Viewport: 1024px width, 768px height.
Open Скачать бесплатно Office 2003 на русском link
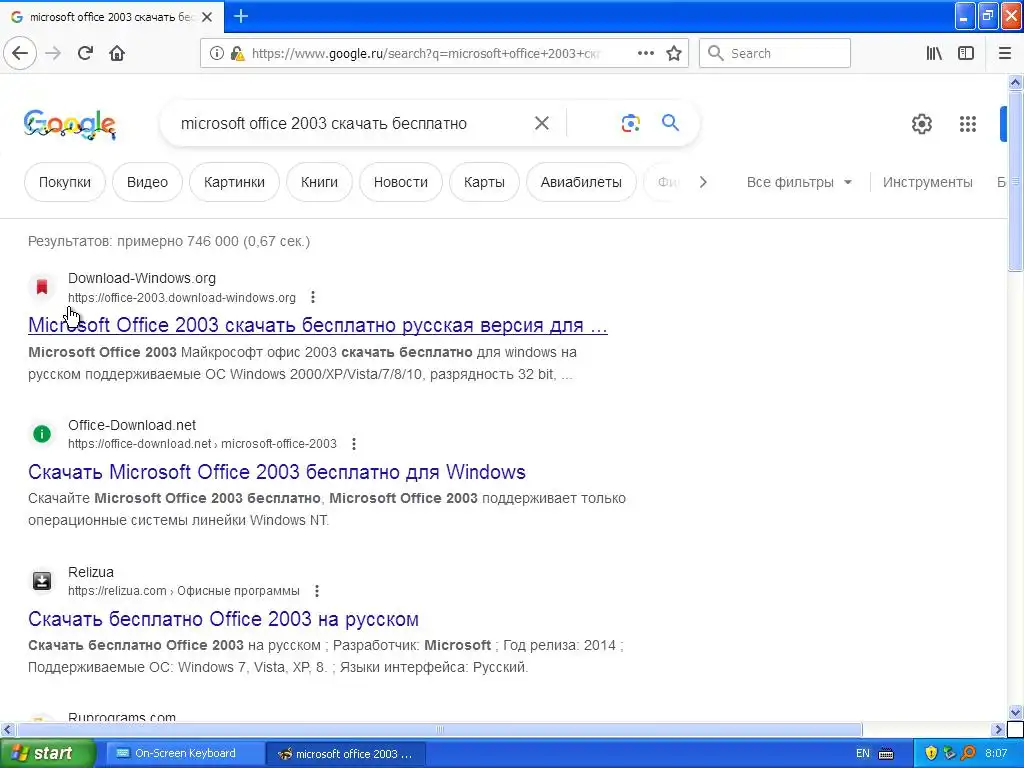point(223,618)
